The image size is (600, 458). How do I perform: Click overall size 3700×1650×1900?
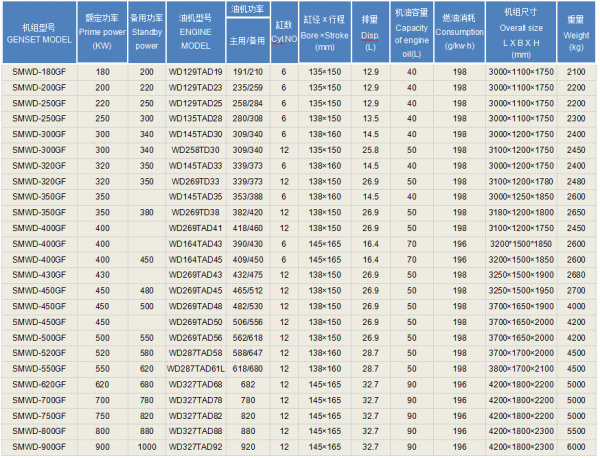(x=521, y=306)
